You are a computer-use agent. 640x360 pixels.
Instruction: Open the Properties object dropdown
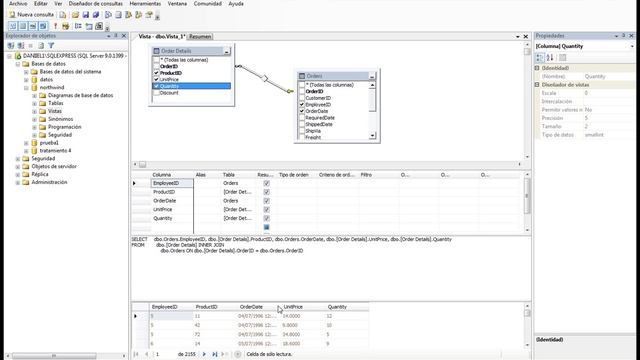(x=632, y=47)
